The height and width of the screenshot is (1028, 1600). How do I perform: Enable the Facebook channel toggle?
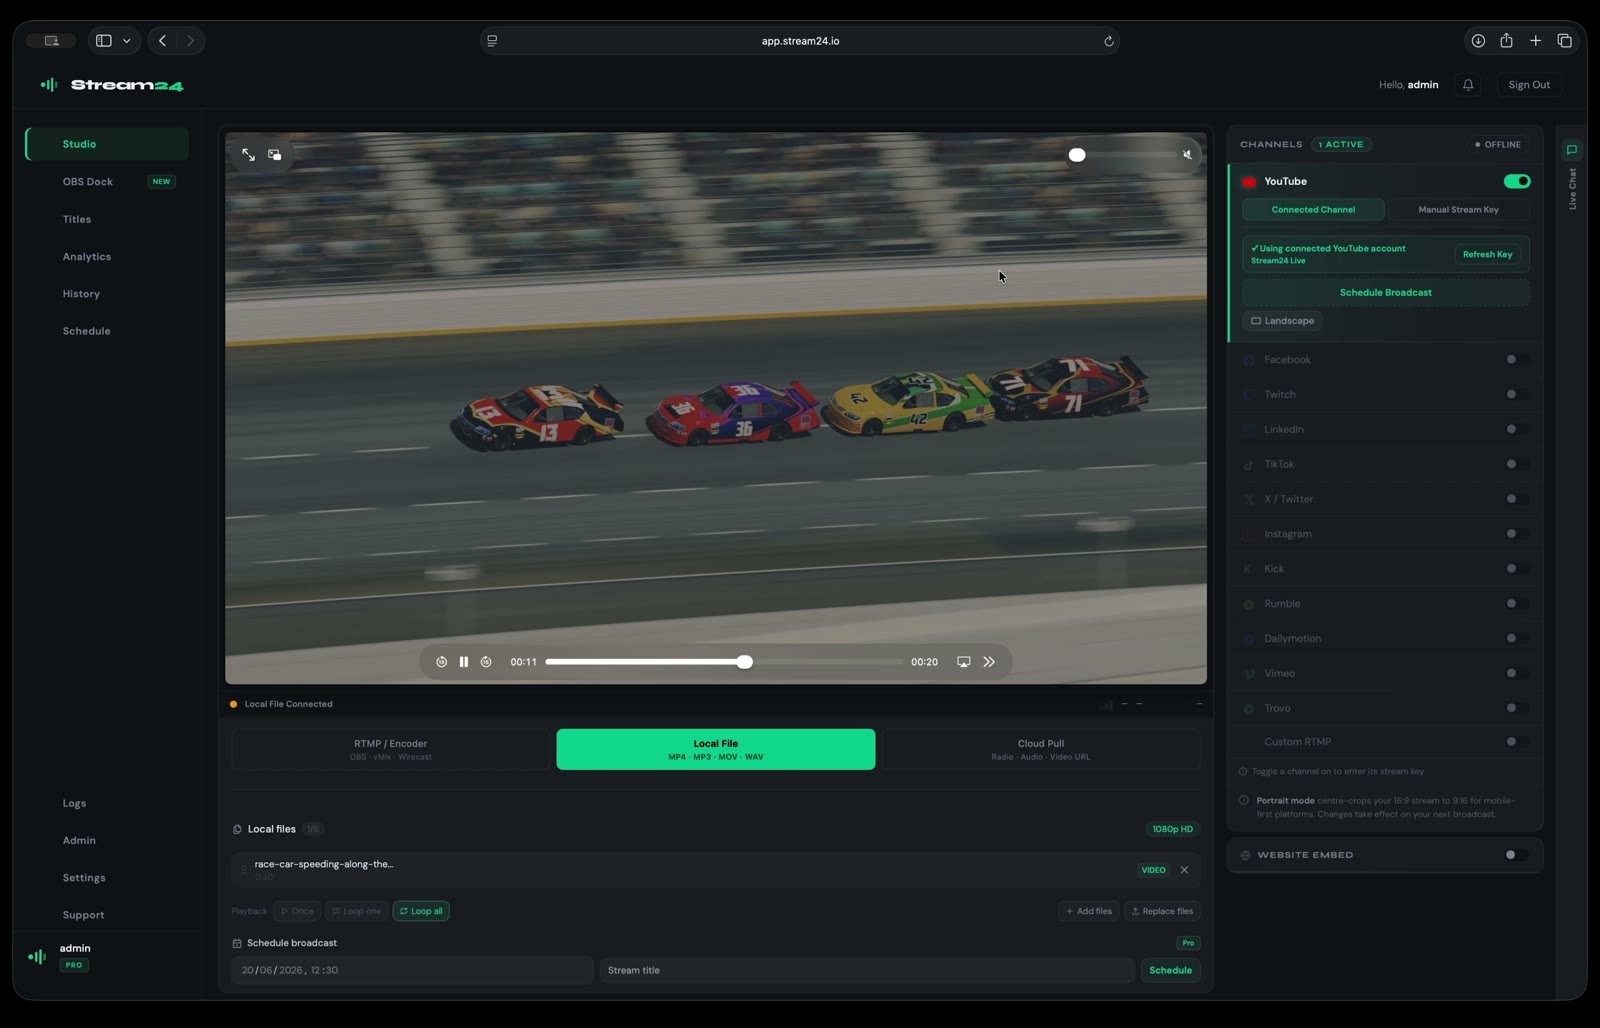1516,359
